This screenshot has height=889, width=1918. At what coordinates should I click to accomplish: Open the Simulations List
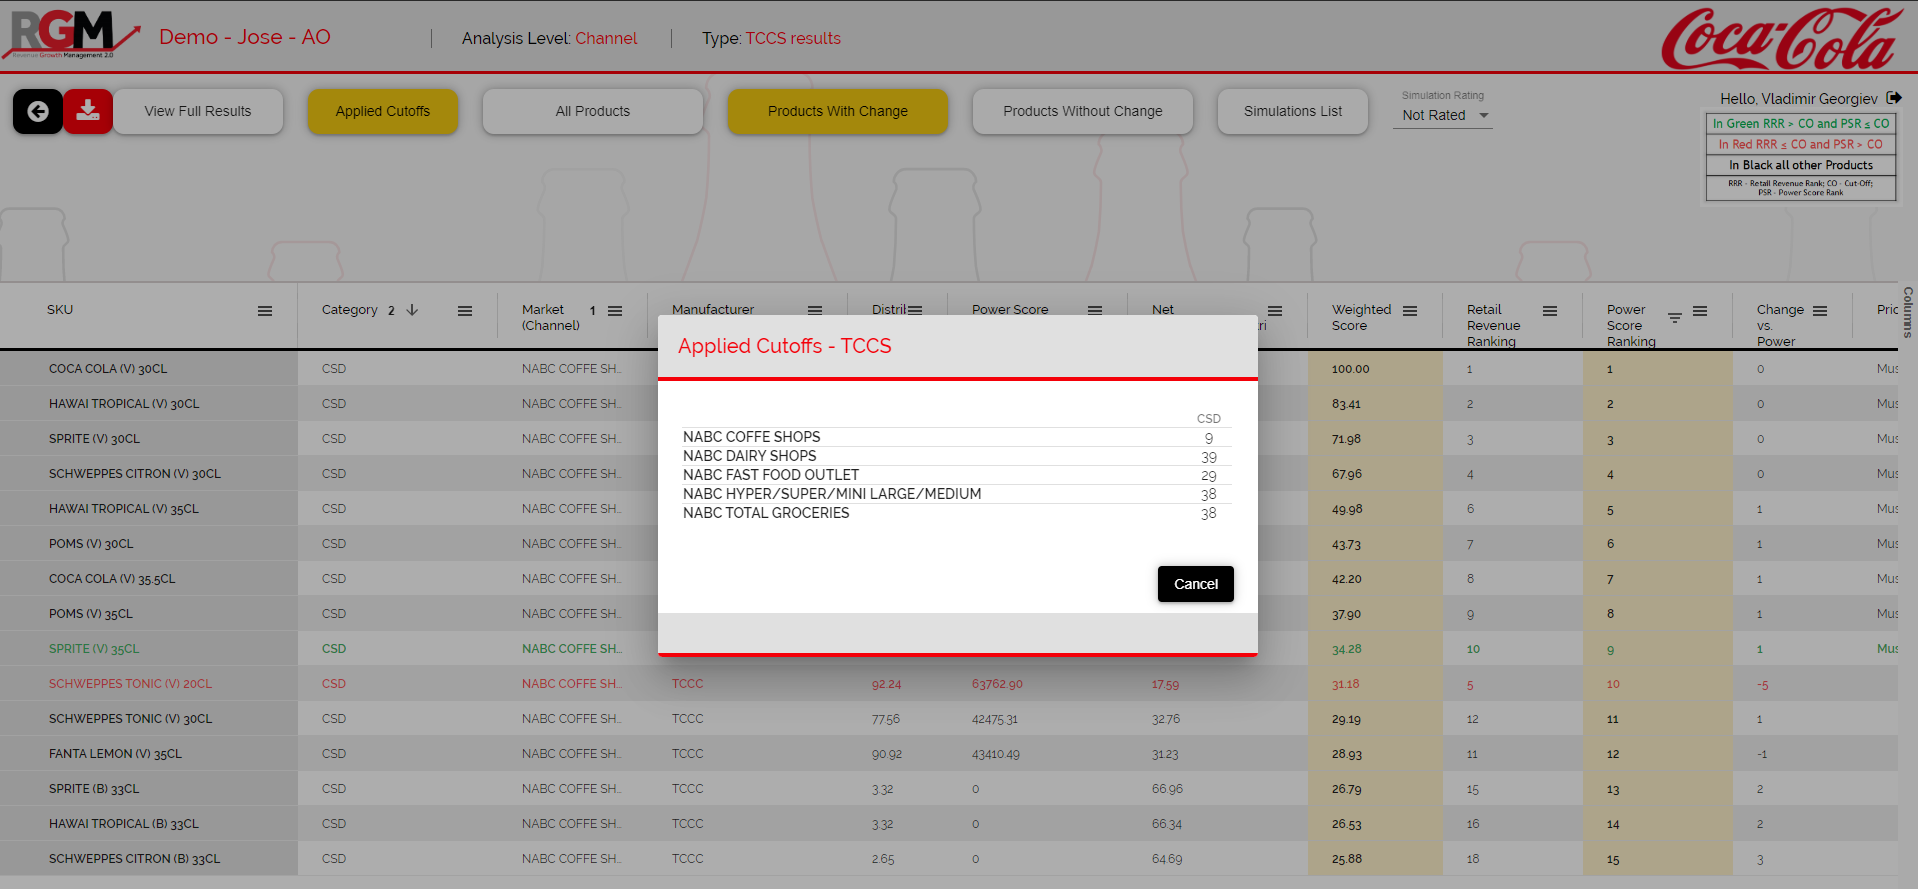point(1292,111)
